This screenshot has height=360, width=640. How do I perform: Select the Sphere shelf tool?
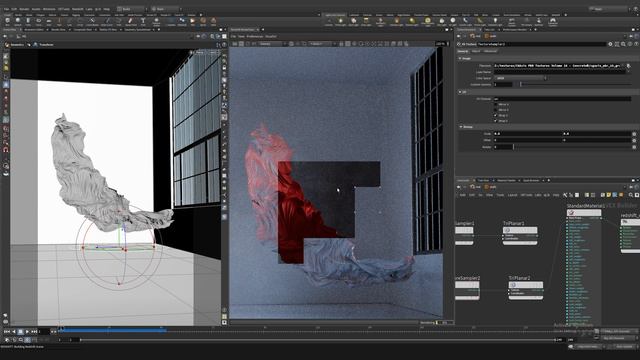[18, 21]
